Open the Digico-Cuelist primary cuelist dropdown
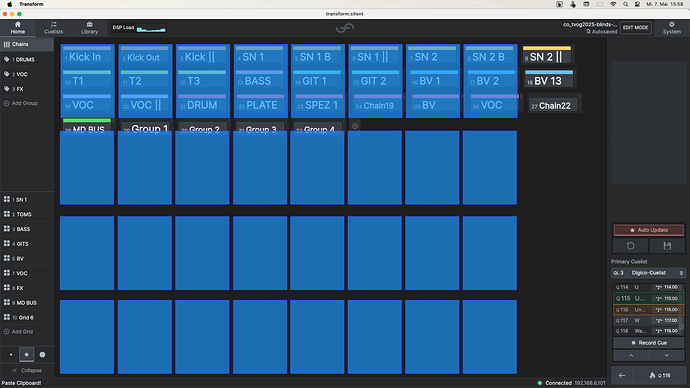 click(648, 273)
